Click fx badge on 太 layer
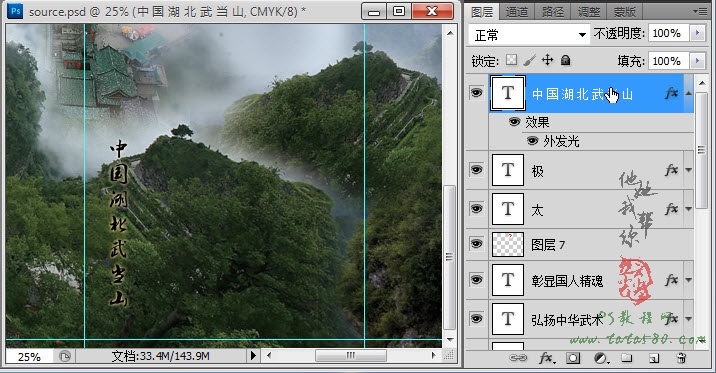The width and height of the screenshot is (716, 373). [671, 209]
